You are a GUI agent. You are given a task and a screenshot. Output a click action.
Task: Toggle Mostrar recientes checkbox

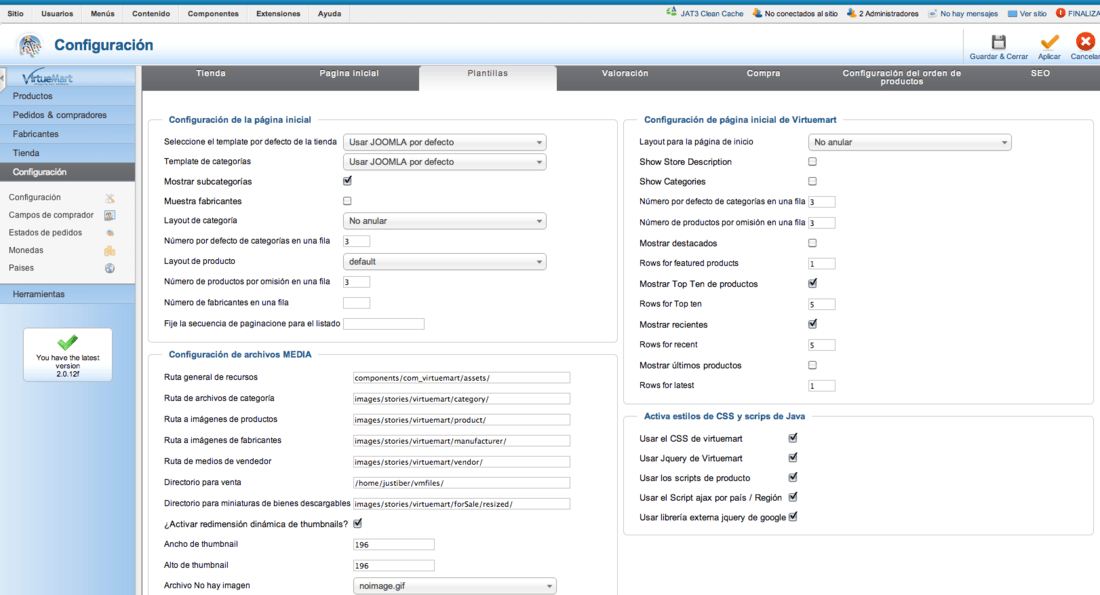coord(812,324)
